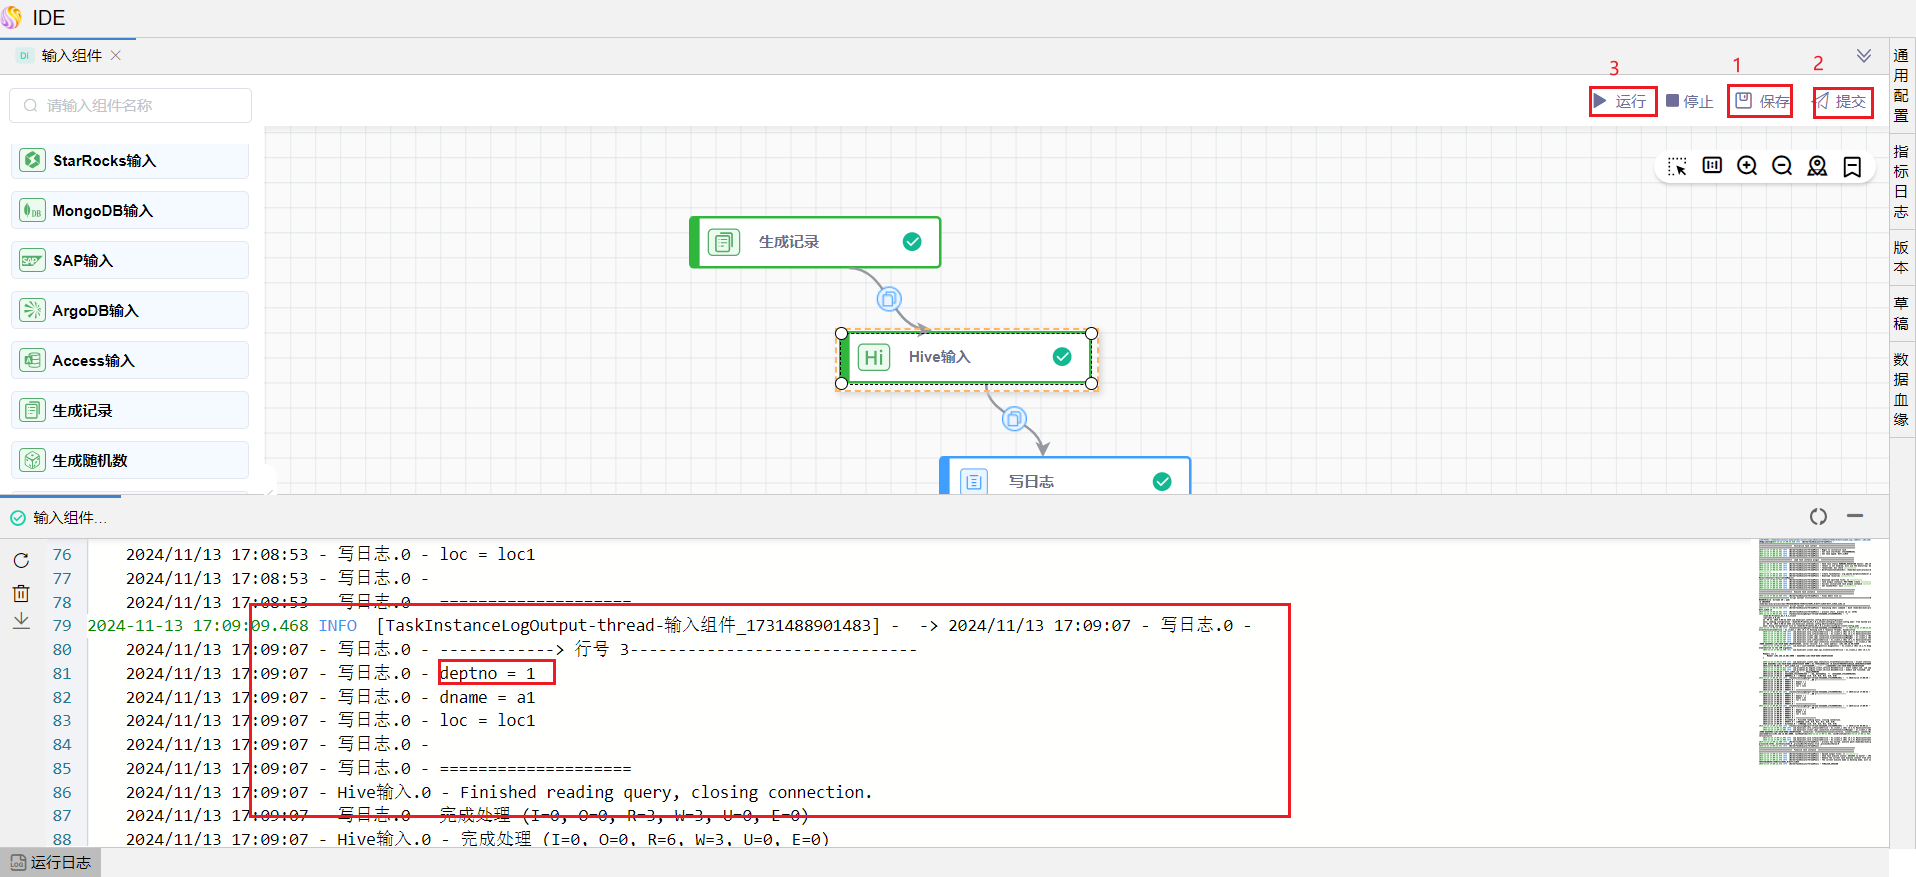Image resolution: width=1916 pixels, height=877 pixels.
Task: Clear the log with the trash icon
Action: [21, 592]
